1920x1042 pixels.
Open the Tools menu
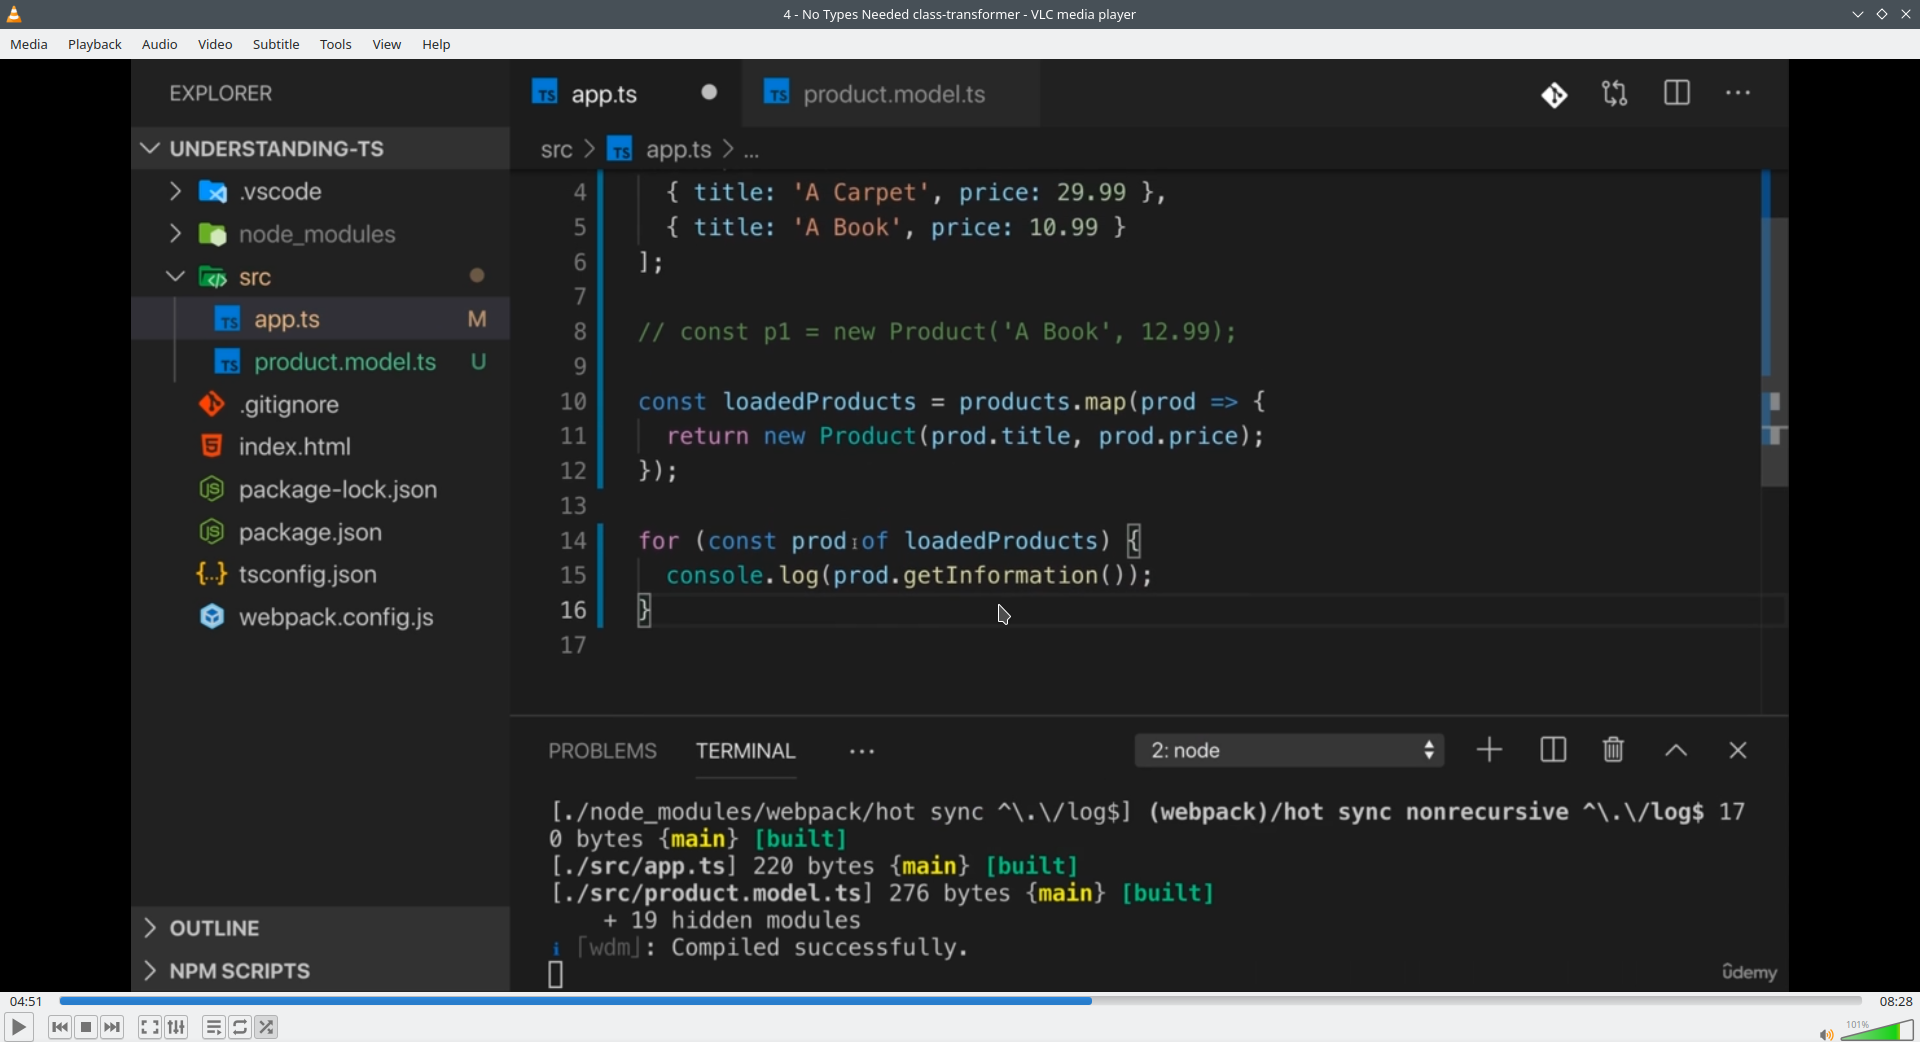point(336,45)
